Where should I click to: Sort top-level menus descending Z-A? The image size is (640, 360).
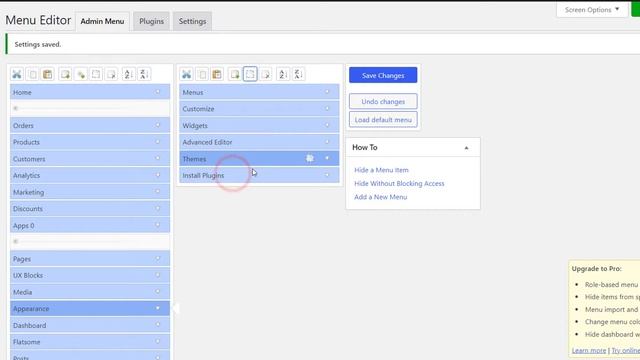pos(144,74)
